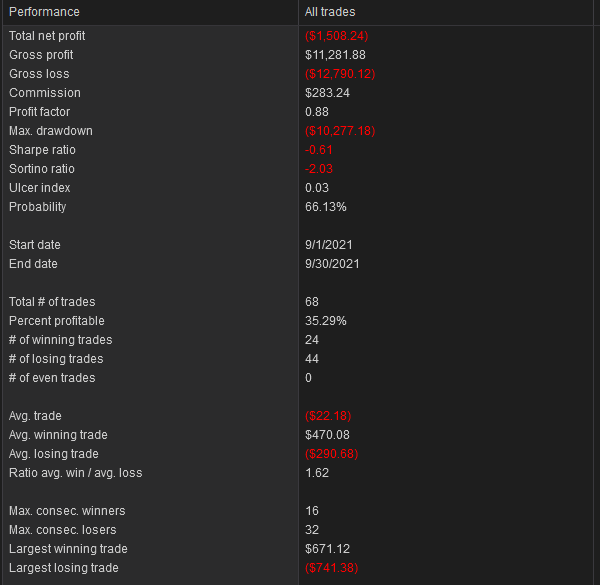Click the Sharpe ratio value -0.61
Viewport: 600px width, 585px height.
pos(318,150)
